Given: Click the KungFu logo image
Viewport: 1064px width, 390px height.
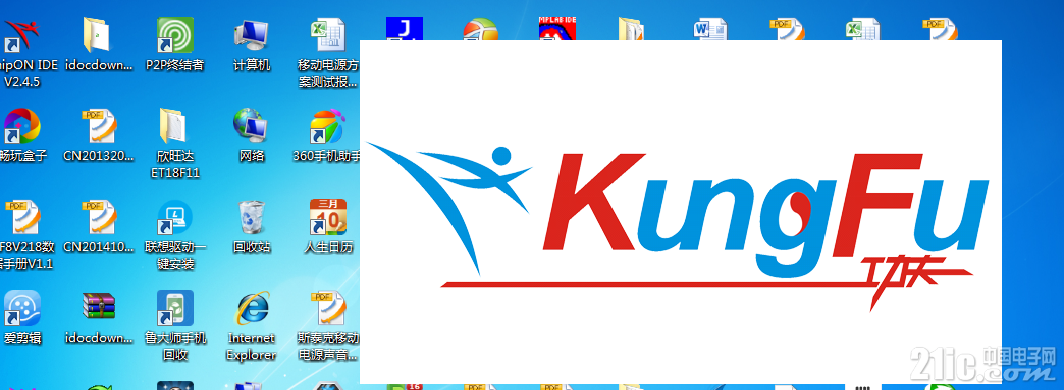Looking at the screenshot, I should [x=680, y=212].
